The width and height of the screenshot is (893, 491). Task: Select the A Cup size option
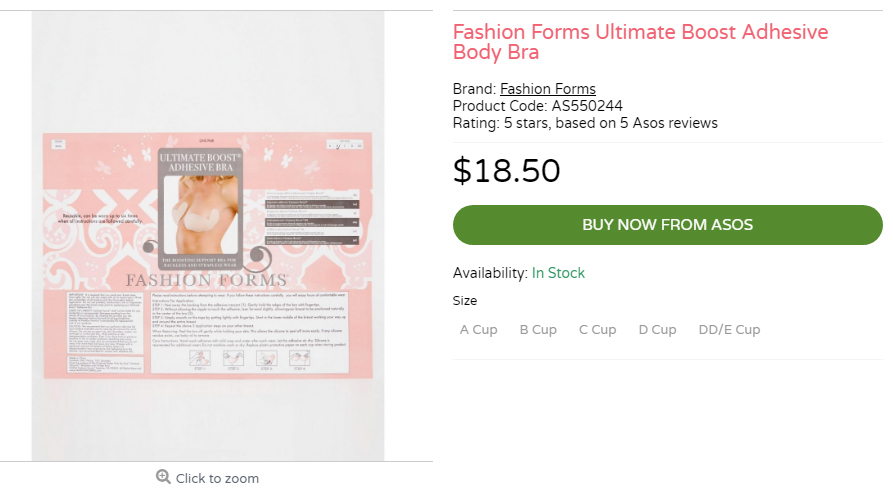coord(478,330)
